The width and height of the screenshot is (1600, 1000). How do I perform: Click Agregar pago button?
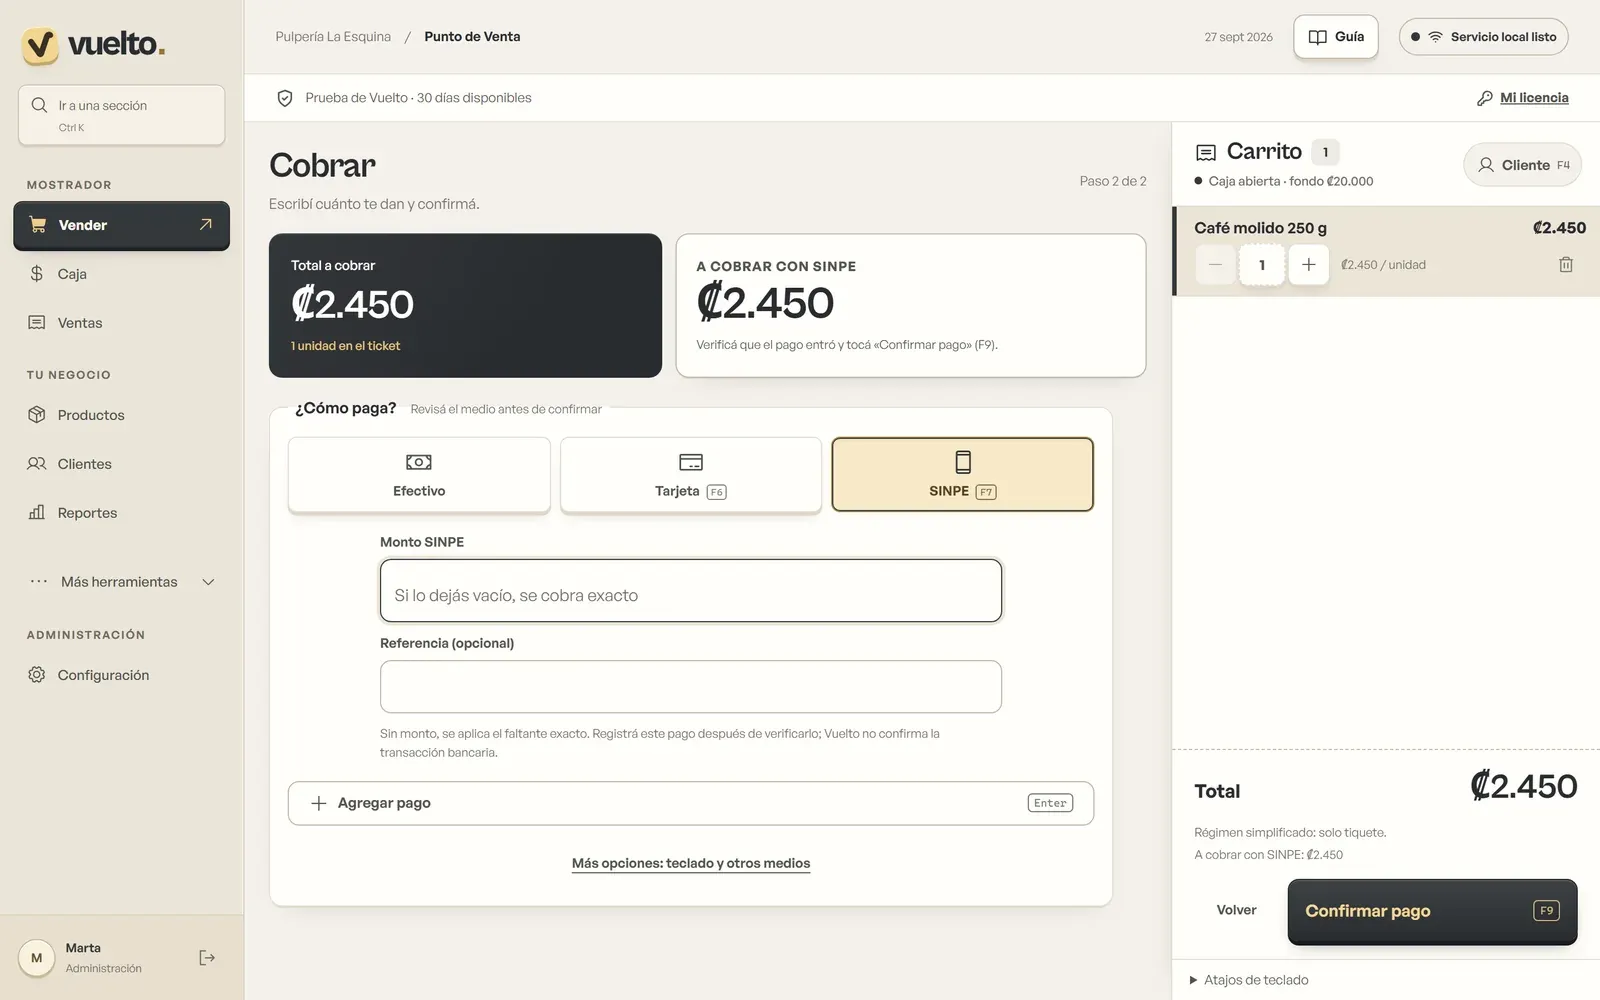click(x=691, y=804)
